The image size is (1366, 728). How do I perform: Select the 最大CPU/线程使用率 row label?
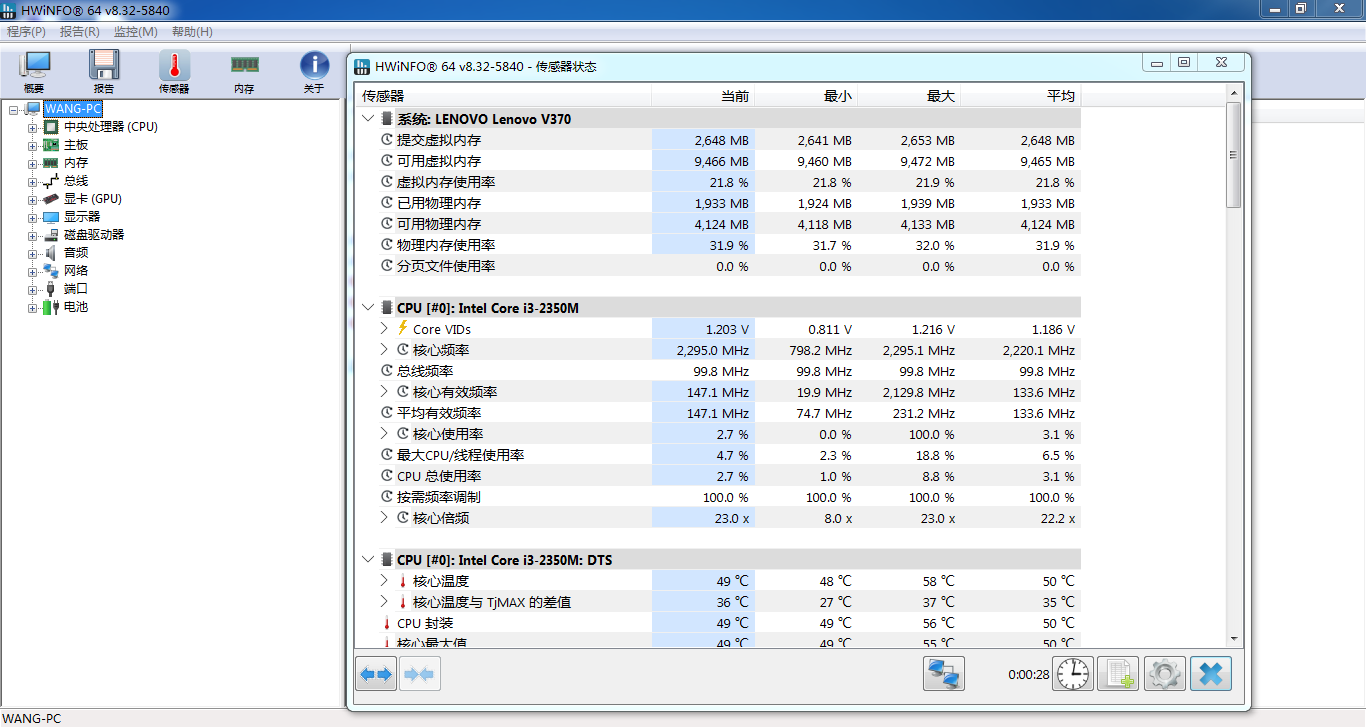(x=460, y=455)
